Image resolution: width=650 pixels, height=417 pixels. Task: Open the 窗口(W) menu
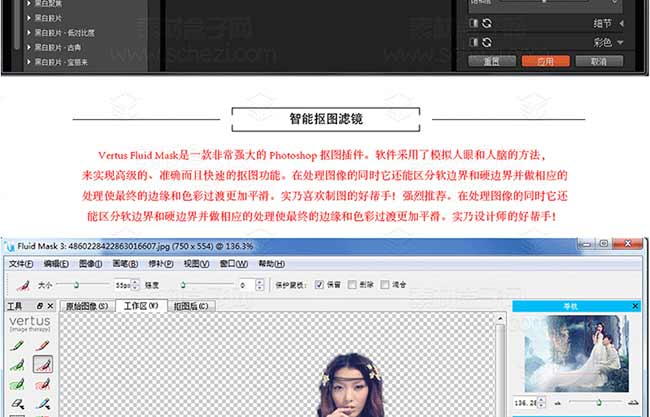(233, 264)
